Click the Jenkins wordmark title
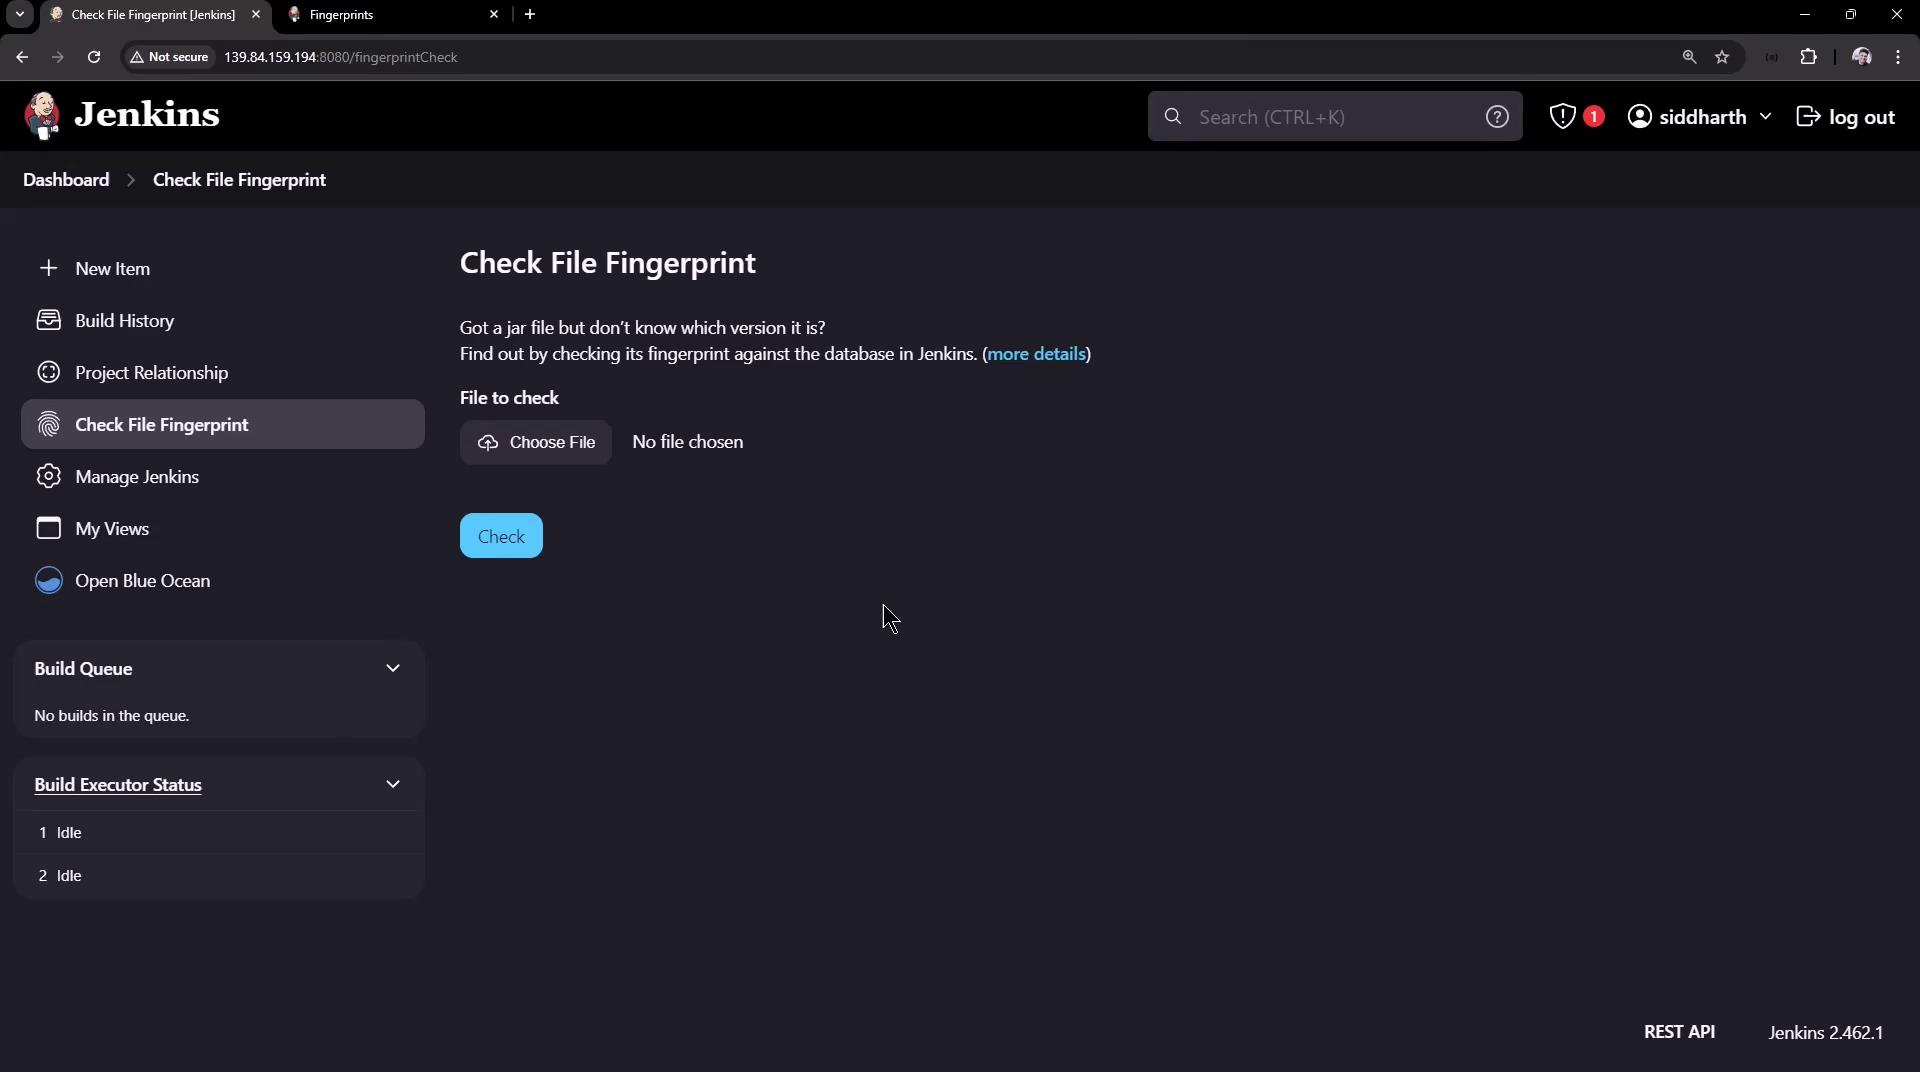 [147, 115]
